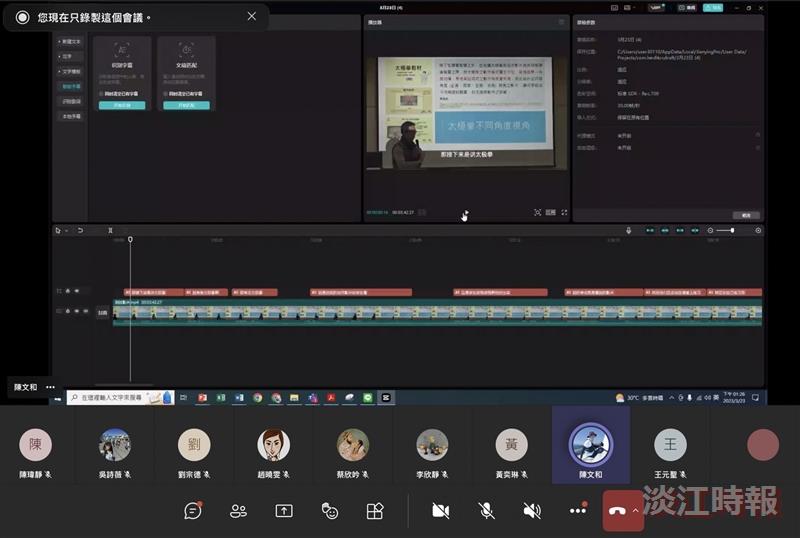This screenshot has width=800, height=538.
Task: Open the aspect ratio button in player
Action: [x=551, y=212]
